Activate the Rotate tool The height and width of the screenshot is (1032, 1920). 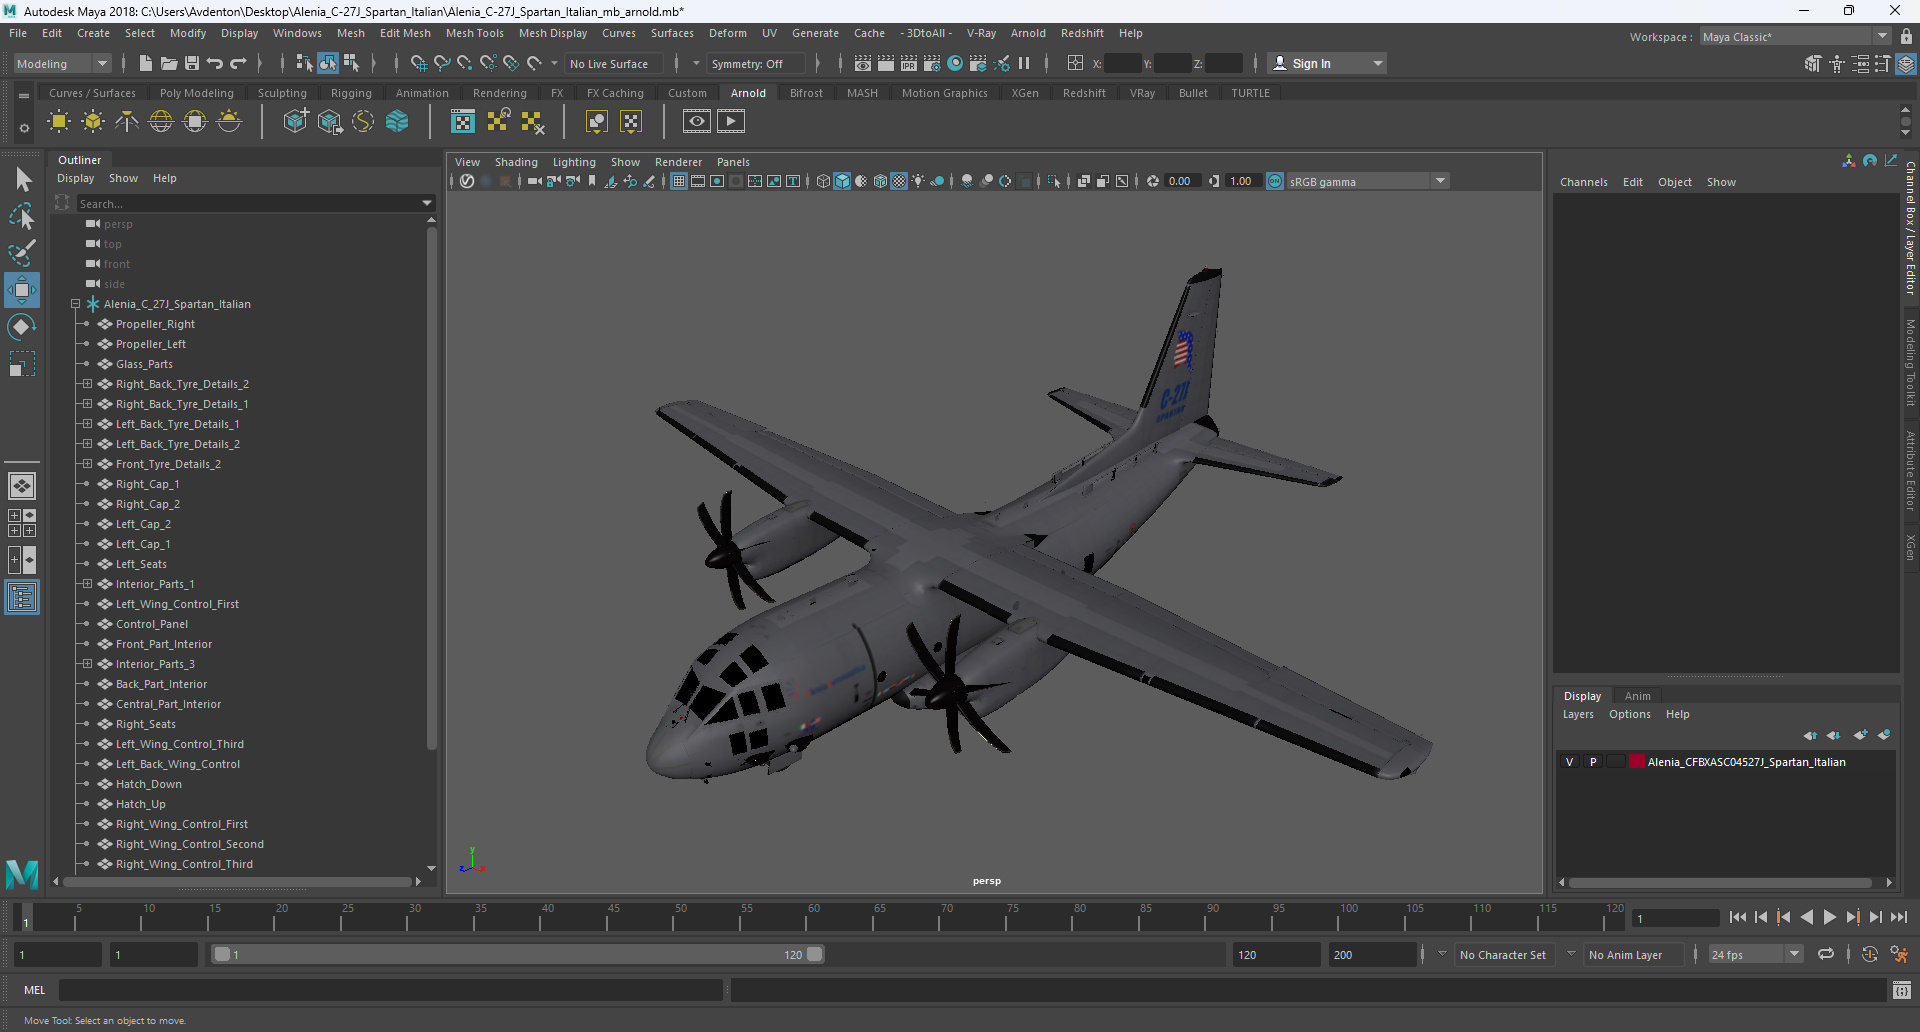pos(22,327)
